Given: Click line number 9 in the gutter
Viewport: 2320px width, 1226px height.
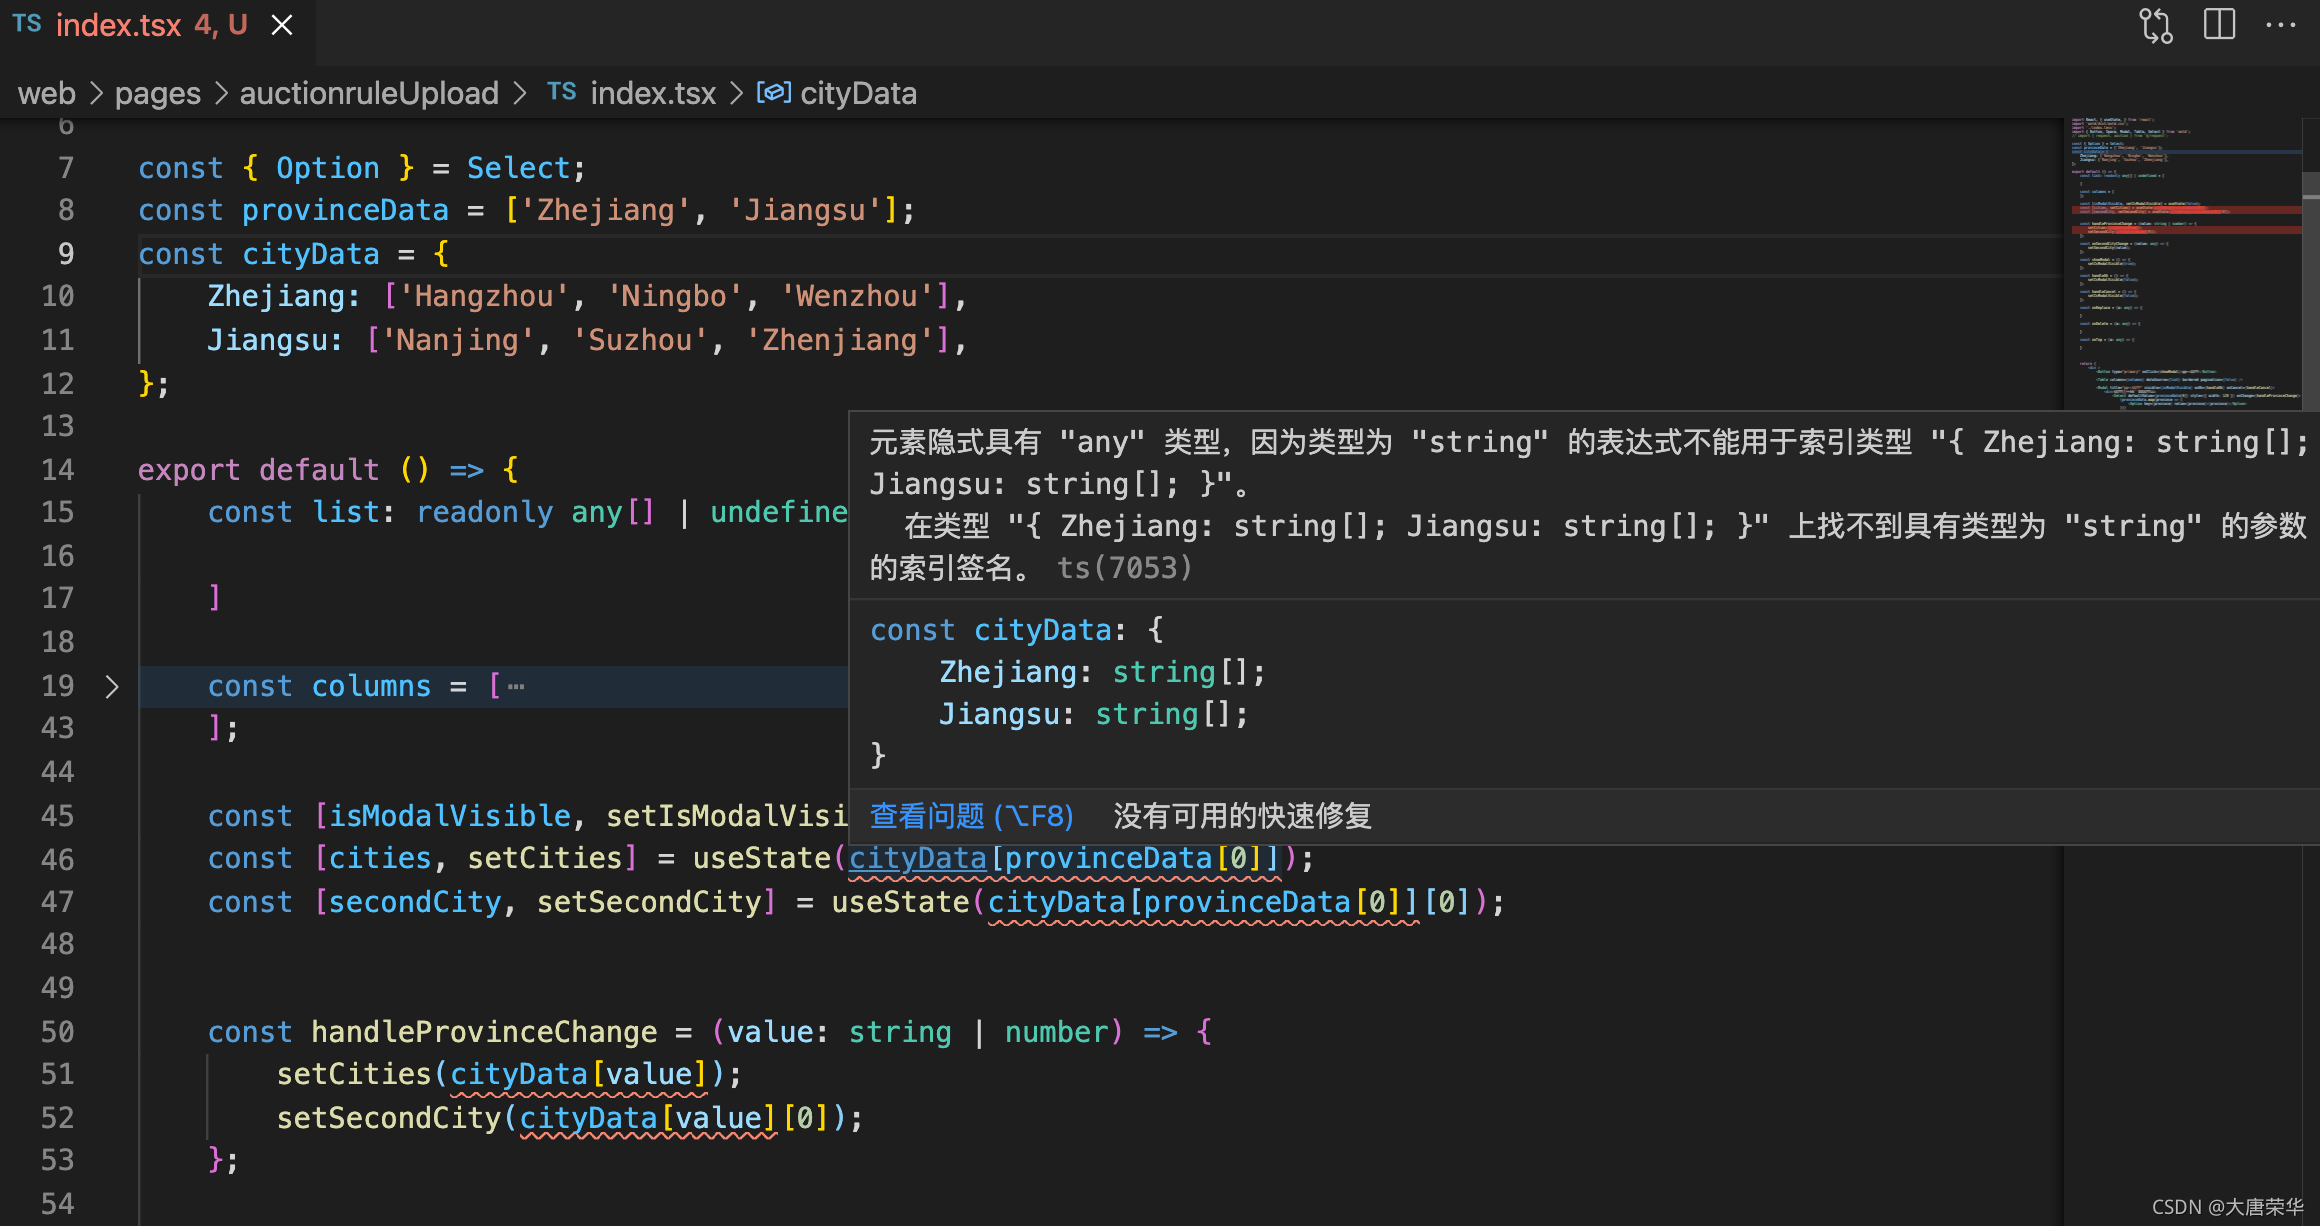Looking at the screenshot, I should pos(66,254).
